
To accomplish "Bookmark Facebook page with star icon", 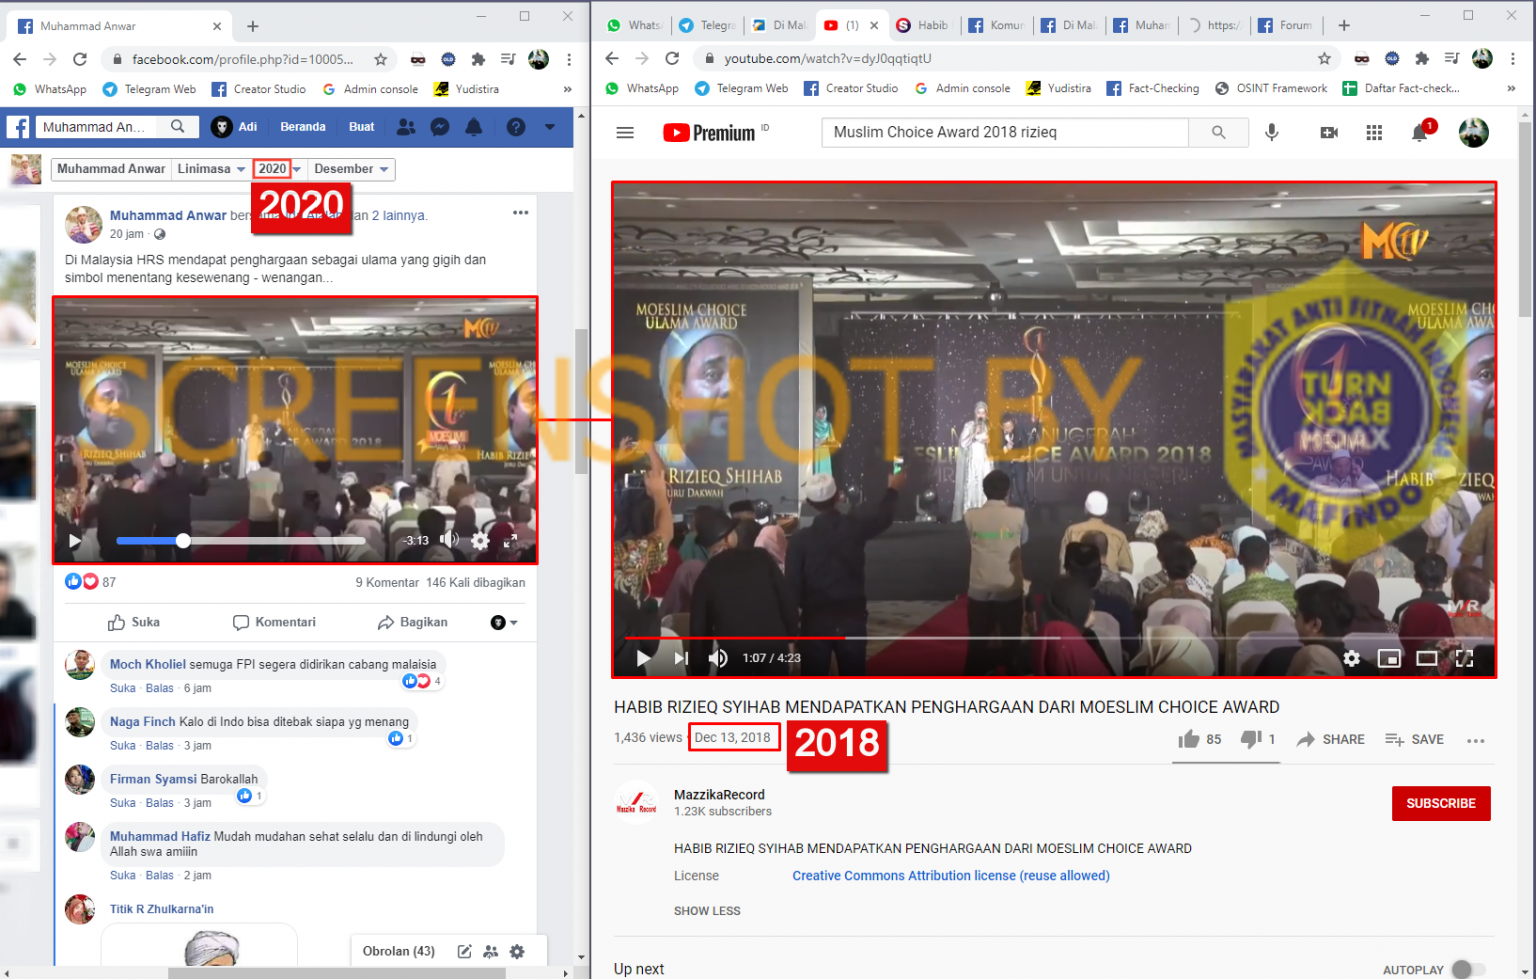I will 380,59.
